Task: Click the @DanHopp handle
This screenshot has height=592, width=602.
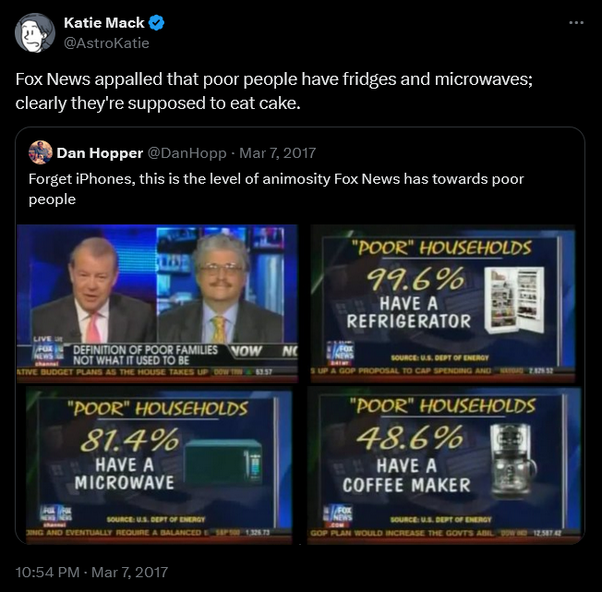Action: tap(187, 153)
